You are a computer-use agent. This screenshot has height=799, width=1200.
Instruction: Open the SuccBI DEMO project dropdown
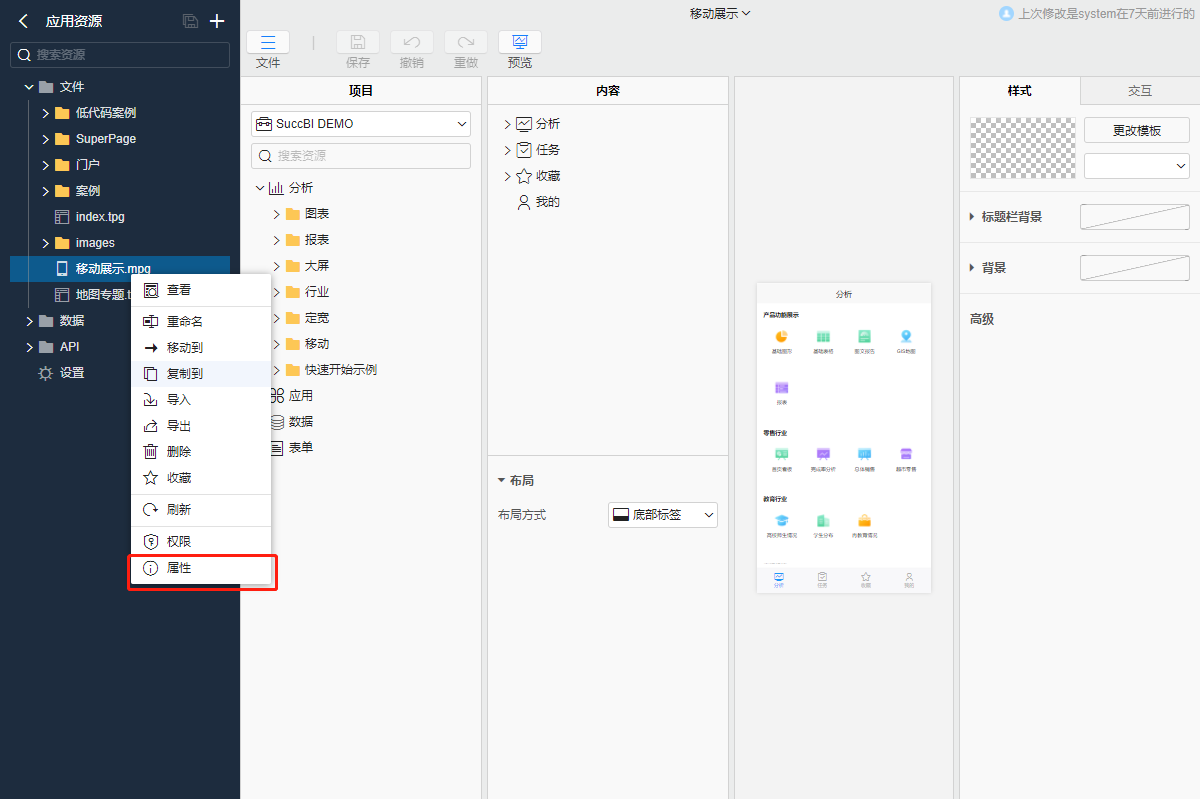361,124
